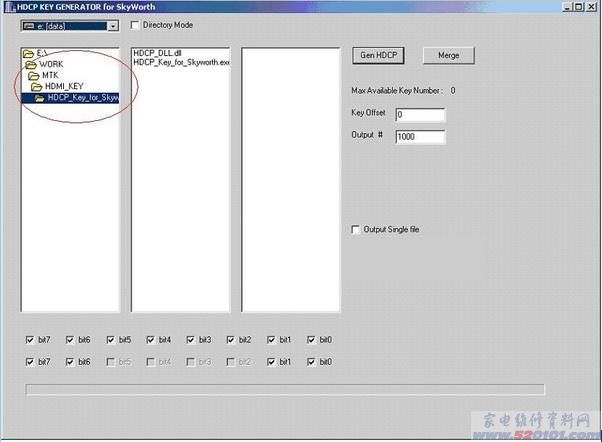This screenshot has width=602, height=442.
Task: Toggle the Output Single file checkbox
Action: coord(356,230)
